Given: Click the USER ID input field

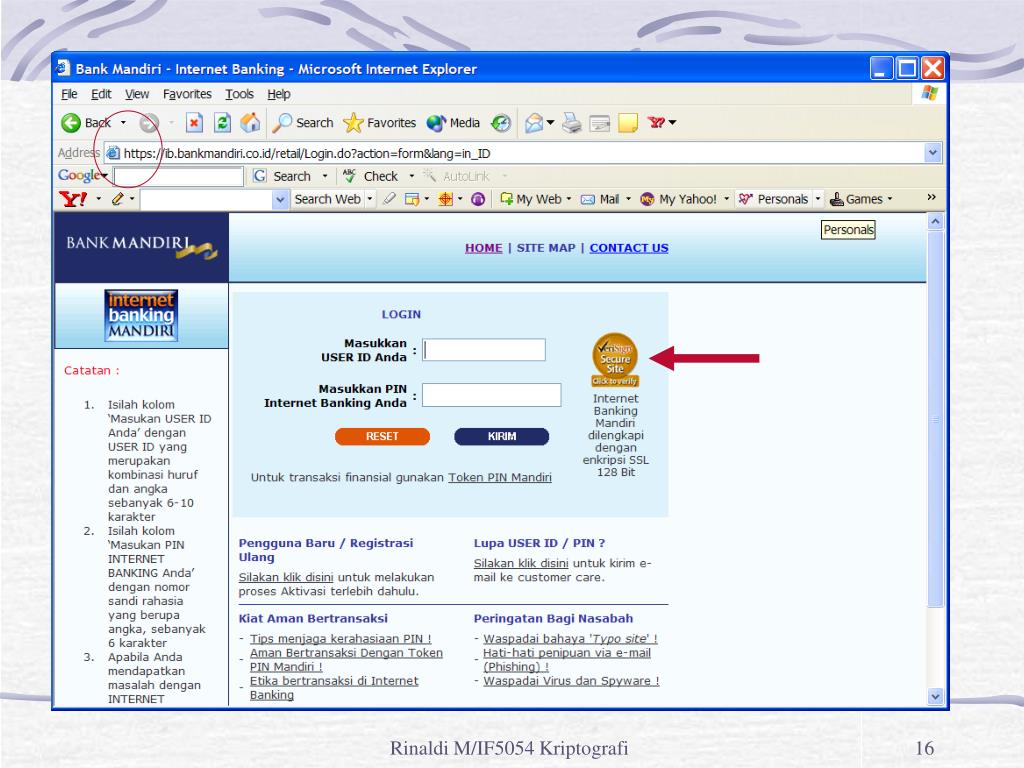Looking at the screenshot, I should click(484, 349).
